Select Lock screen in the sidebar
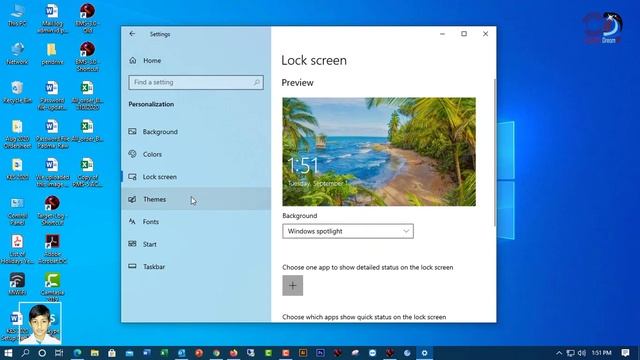The image size is (640, 360). point(196,177)
